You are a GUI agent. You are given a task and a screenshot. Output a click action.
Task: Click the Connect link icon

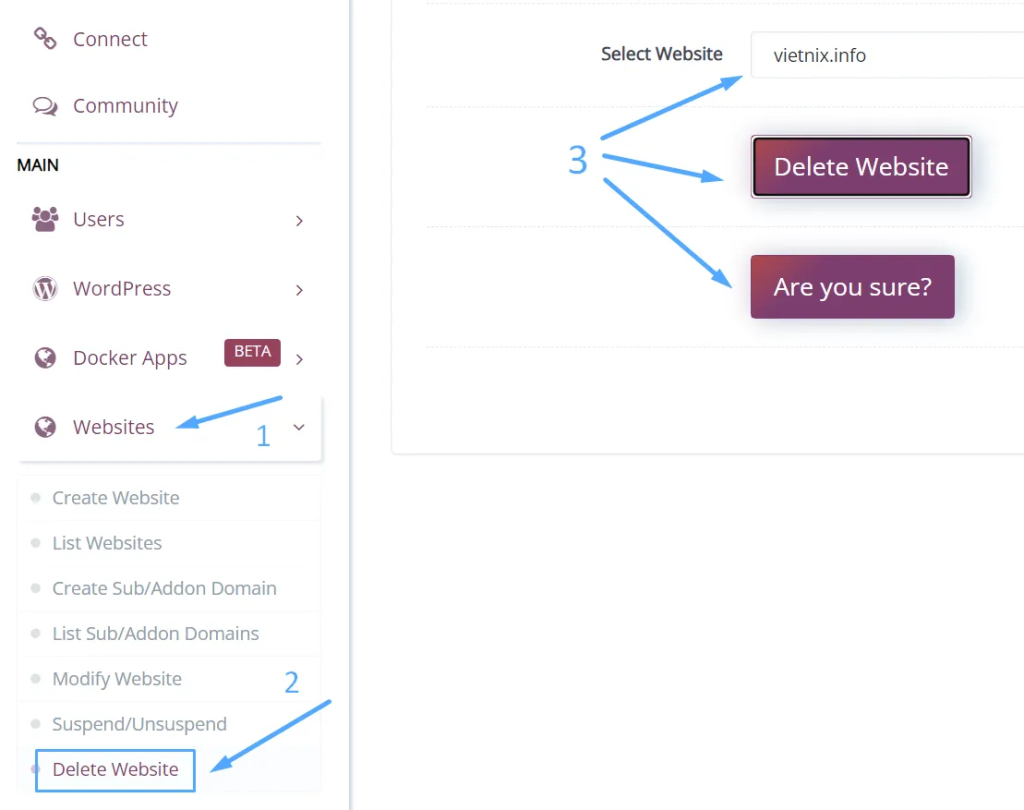click(45, 39)
